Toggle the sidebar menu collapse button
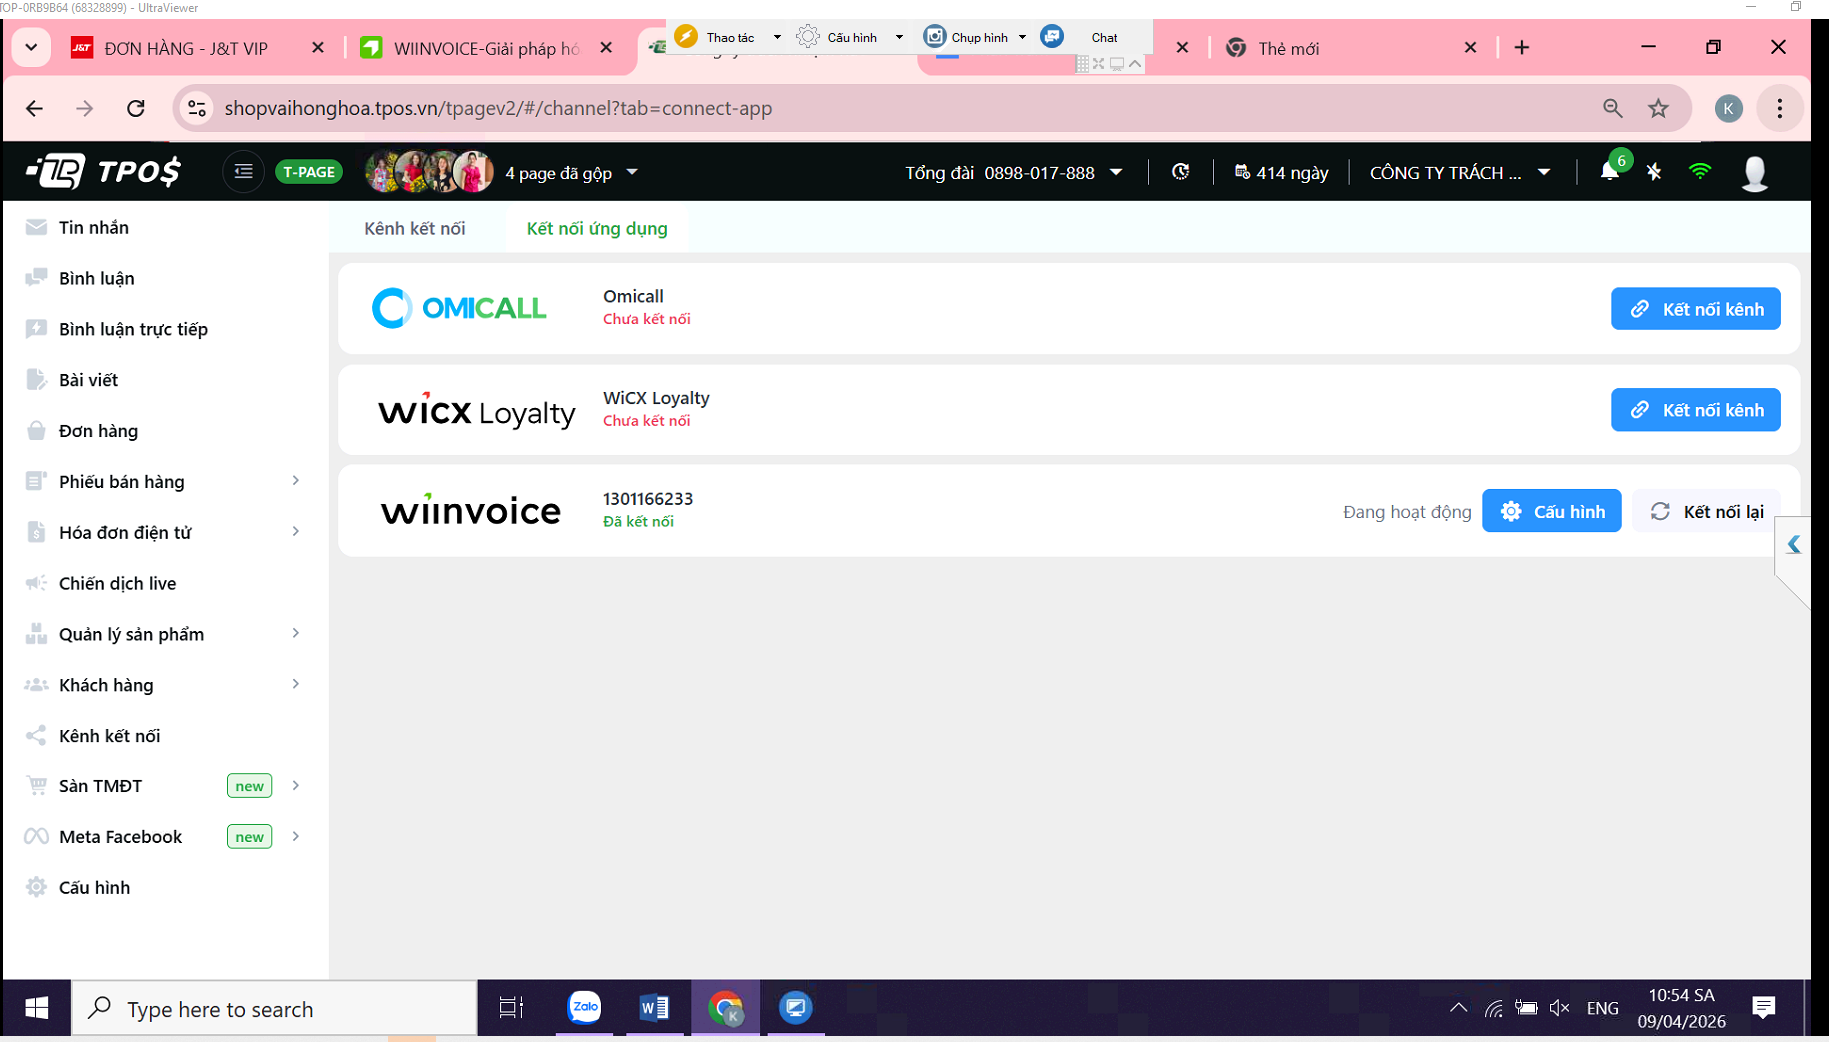This screenshot has height=1042, width=1829. coord(243,172)
